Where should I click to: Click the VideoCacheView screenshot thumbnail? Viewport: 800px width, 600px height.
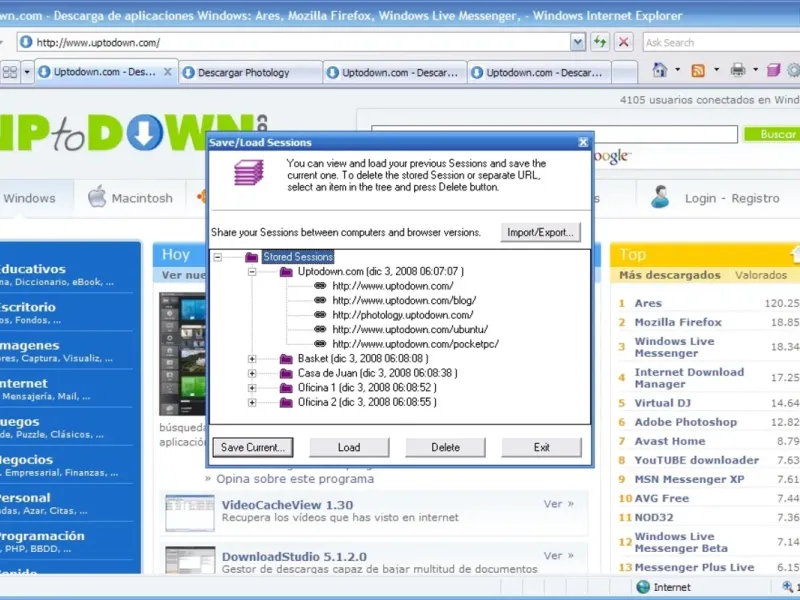[190, 513]
